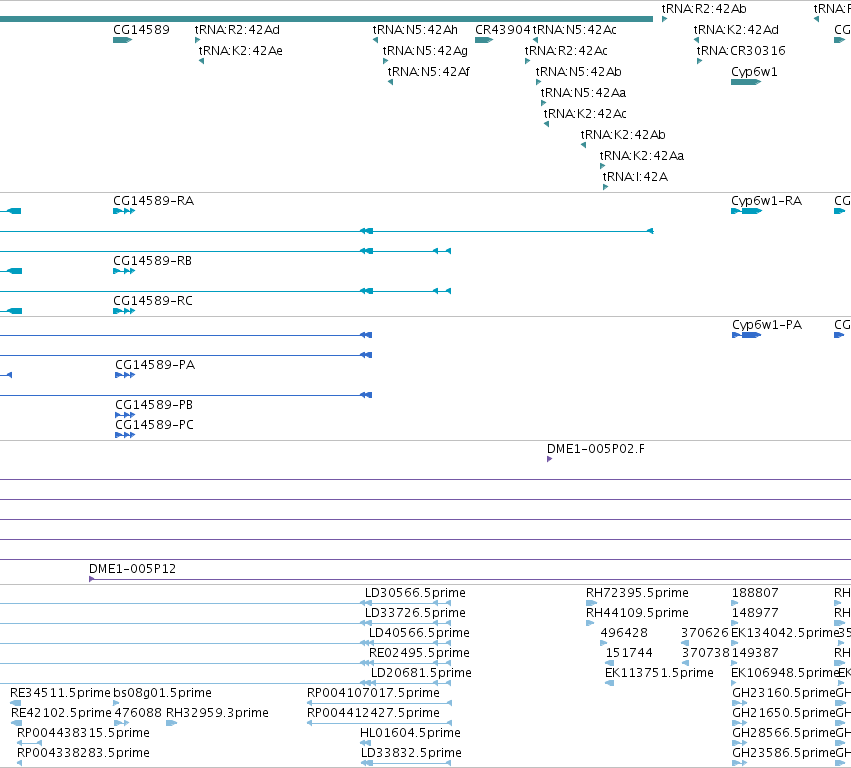Click DME1-005P02.F purple arrow marker
The height and width of the screenshot is (768, 851).
click(x=549, y=460)
